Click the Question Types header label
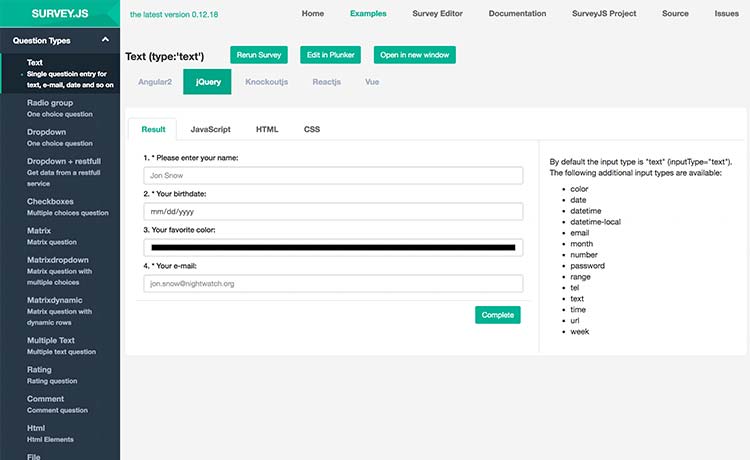Image resolution: width=750 pixels, height=460 pixels. tap(42, 41)
